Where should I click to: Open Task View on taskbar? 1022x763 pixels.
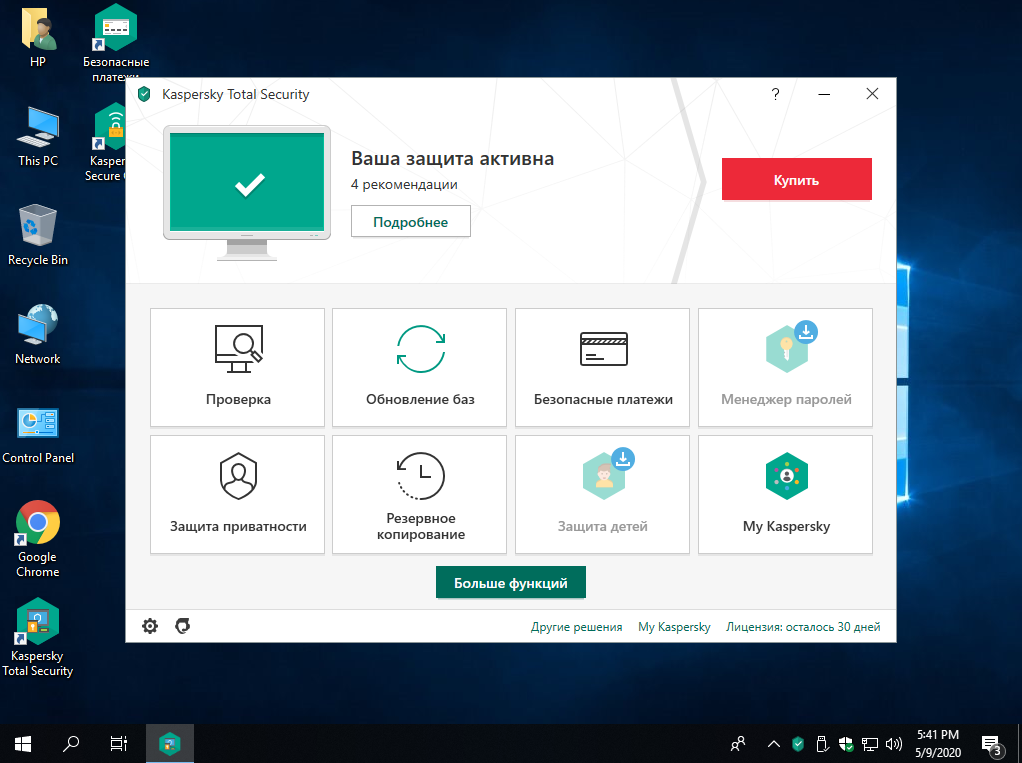(x=119, y=743)
